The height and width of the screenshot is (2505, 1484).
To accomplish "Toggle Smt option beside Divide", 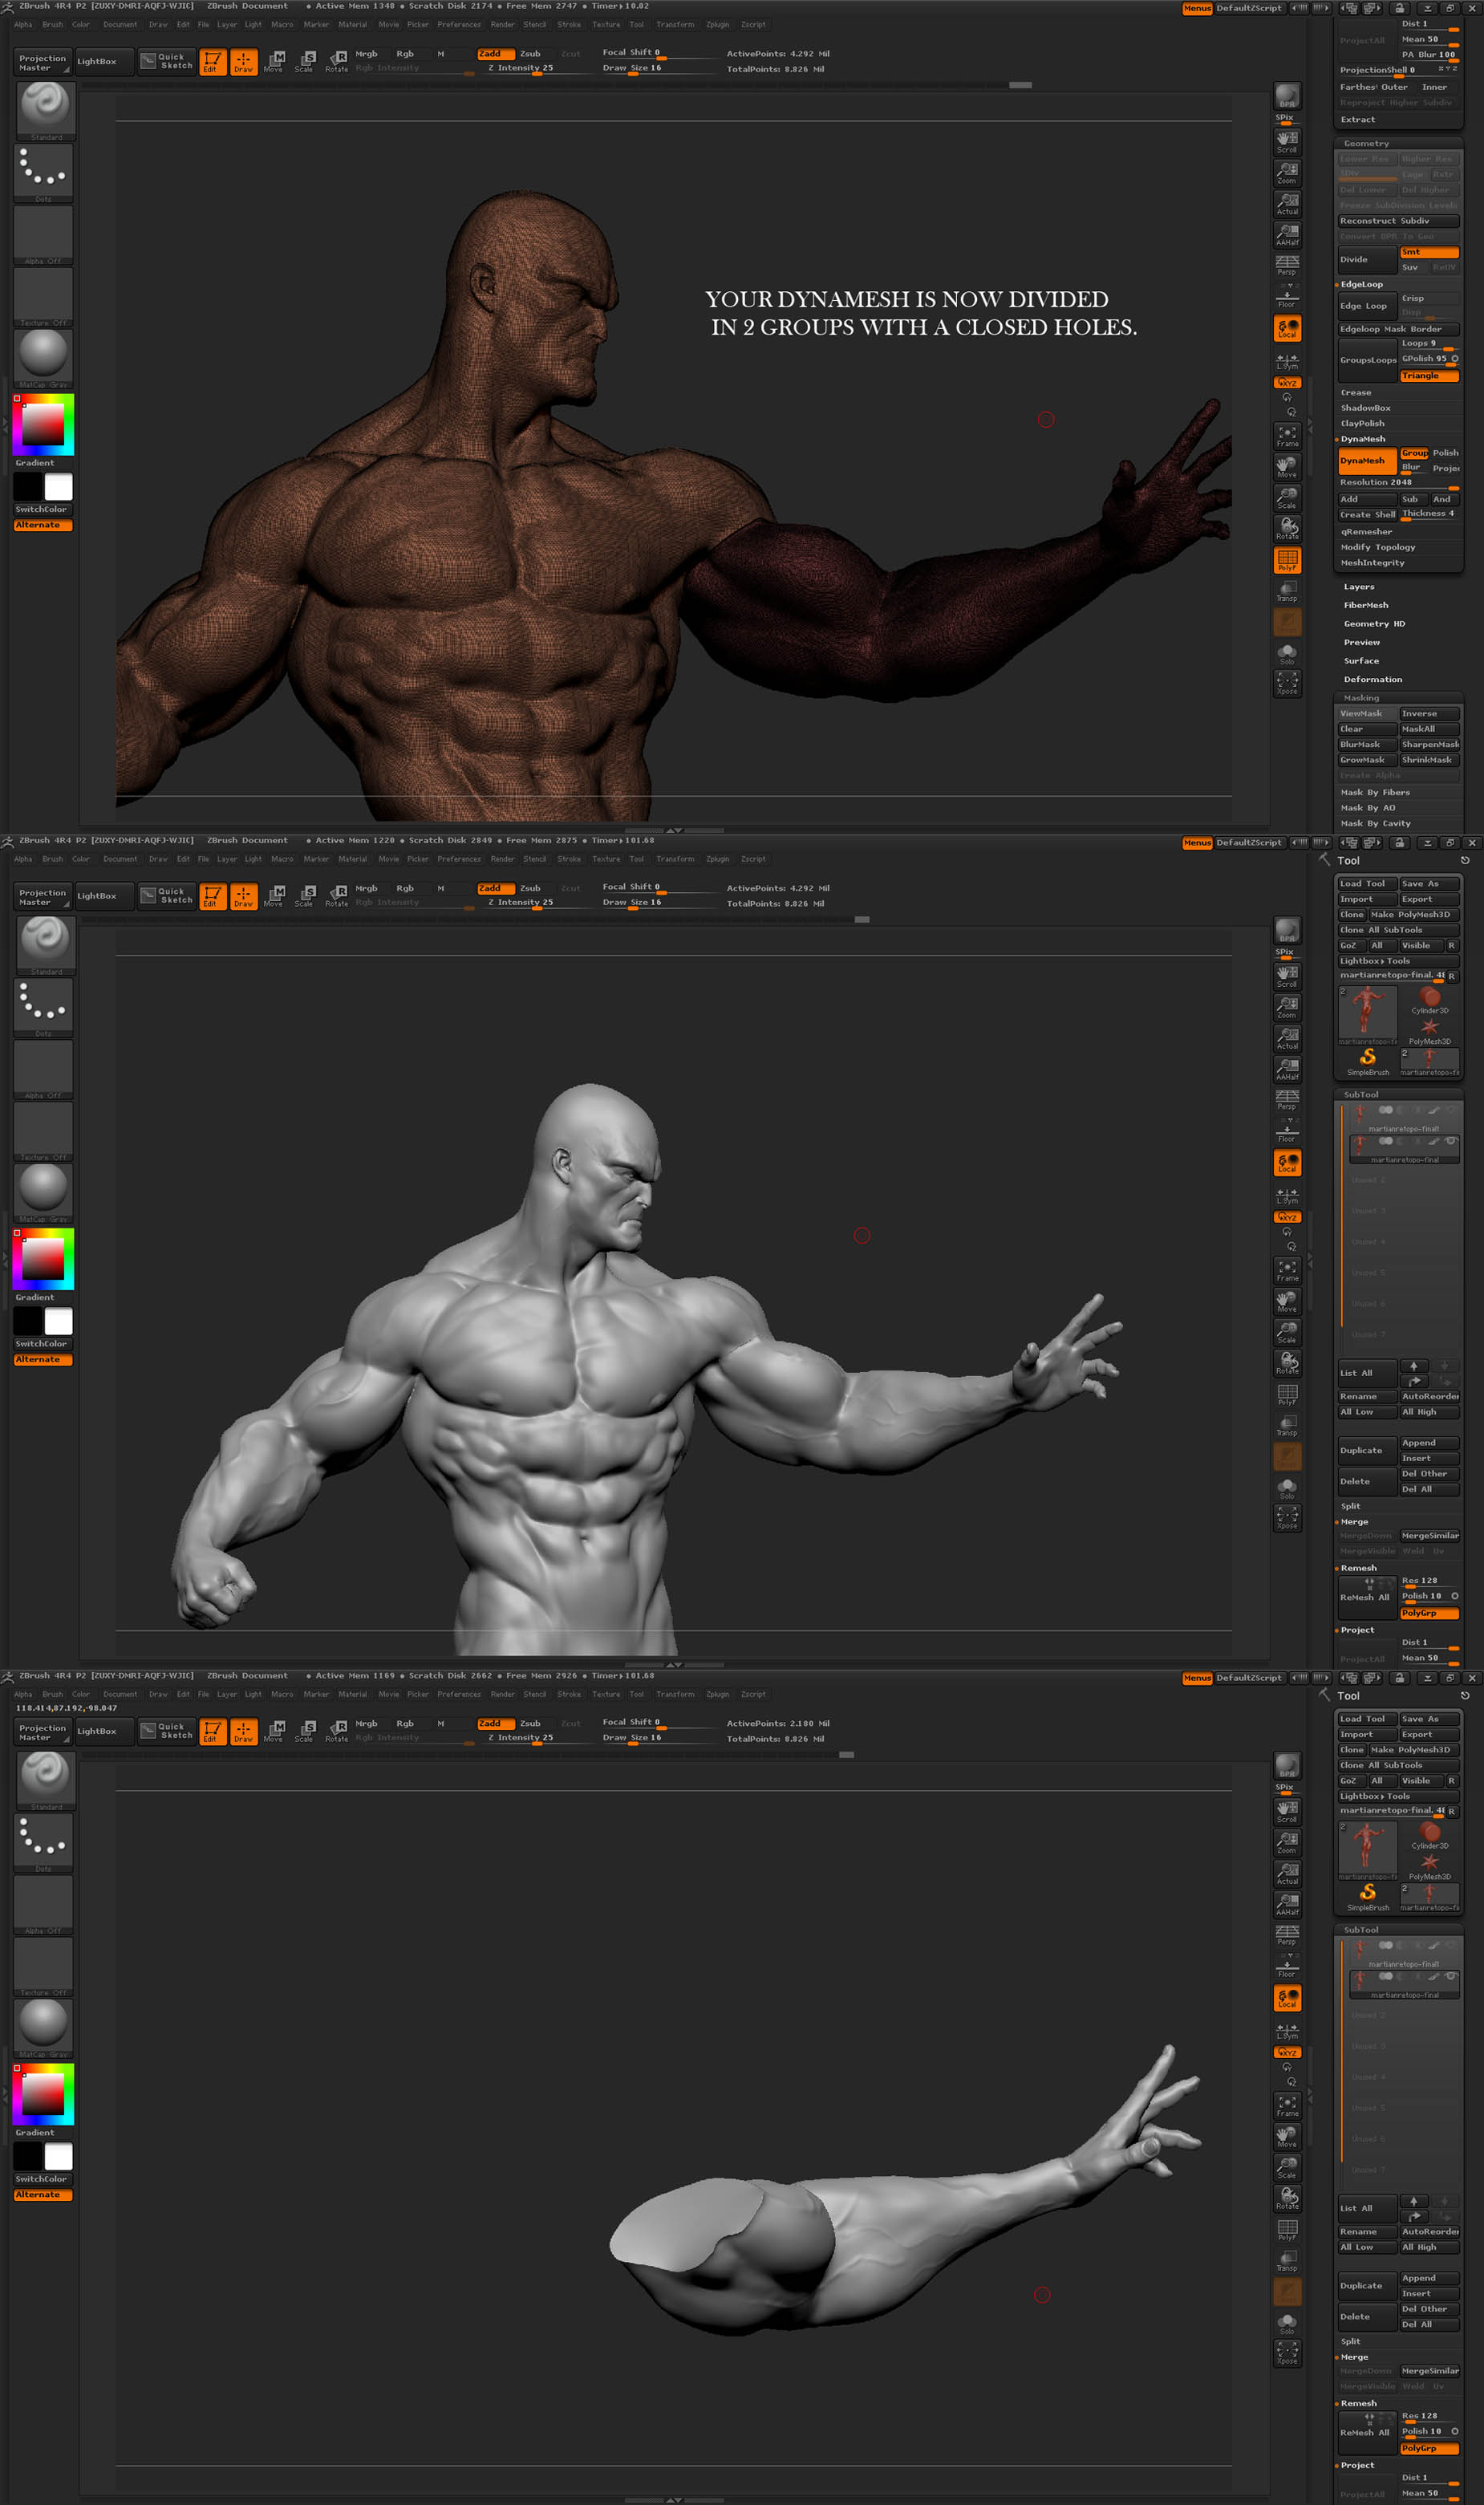I will tap(1429, 252).
